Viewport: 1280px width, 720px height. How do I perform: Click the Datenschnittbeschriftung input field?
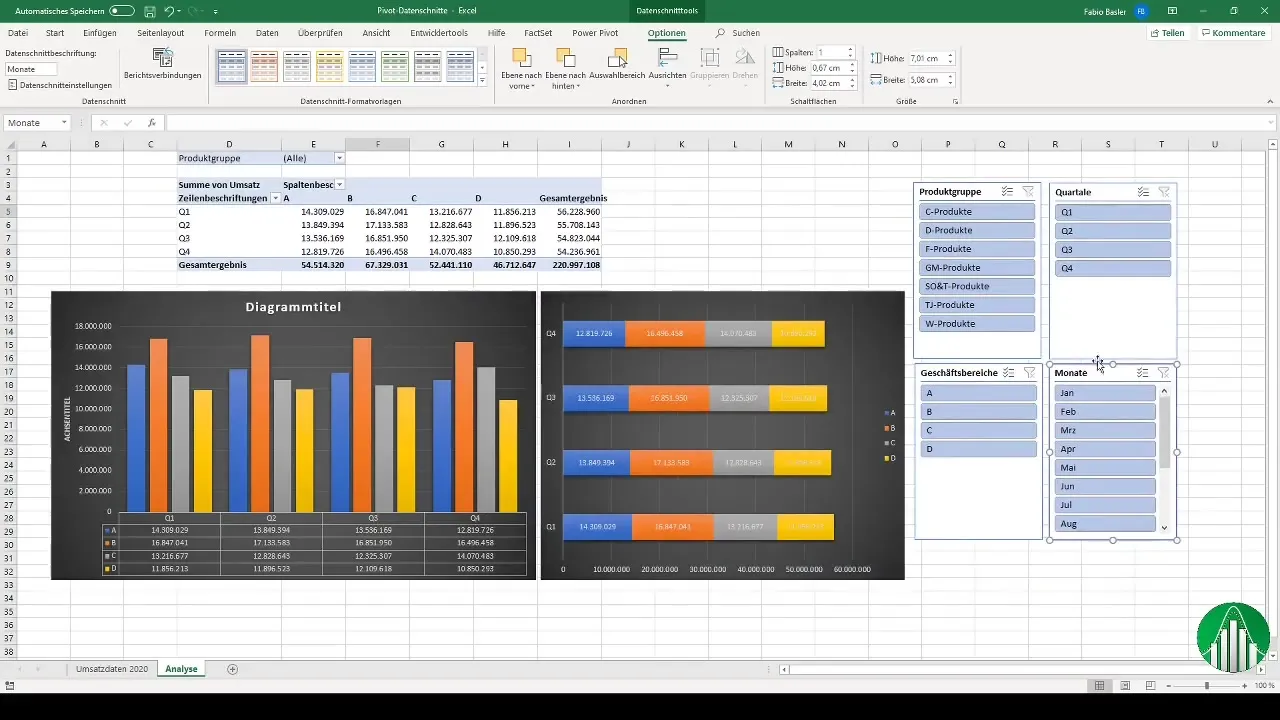(x=31, y=69)
